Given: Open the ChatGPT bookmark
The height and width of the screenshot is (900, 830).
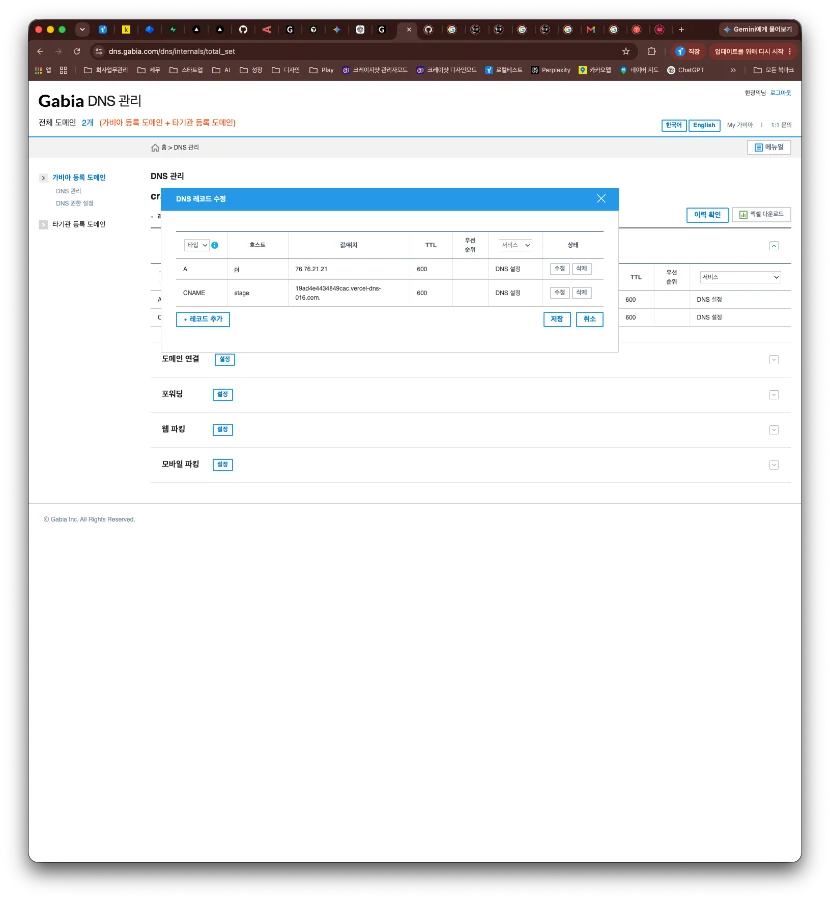Looking at the screenshot, I should (x=685, y=70).
